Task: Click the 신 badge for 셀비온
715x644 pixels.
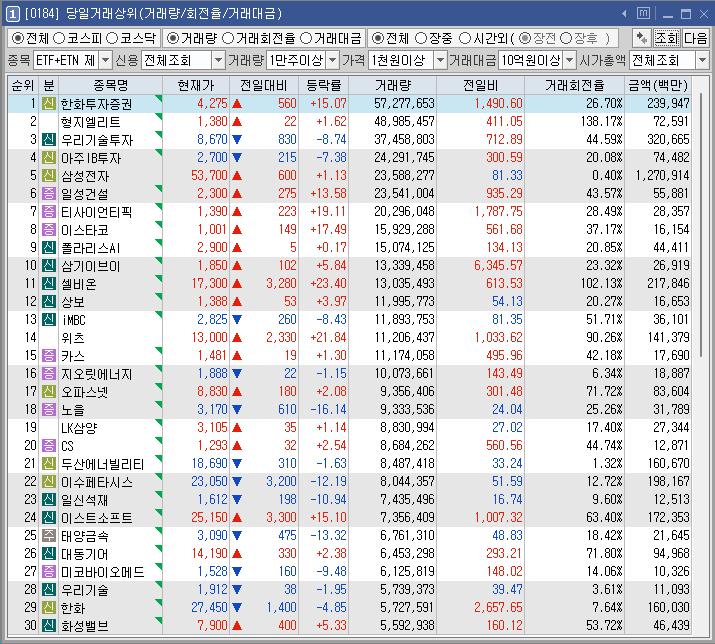Action: (x=49, y=284)
